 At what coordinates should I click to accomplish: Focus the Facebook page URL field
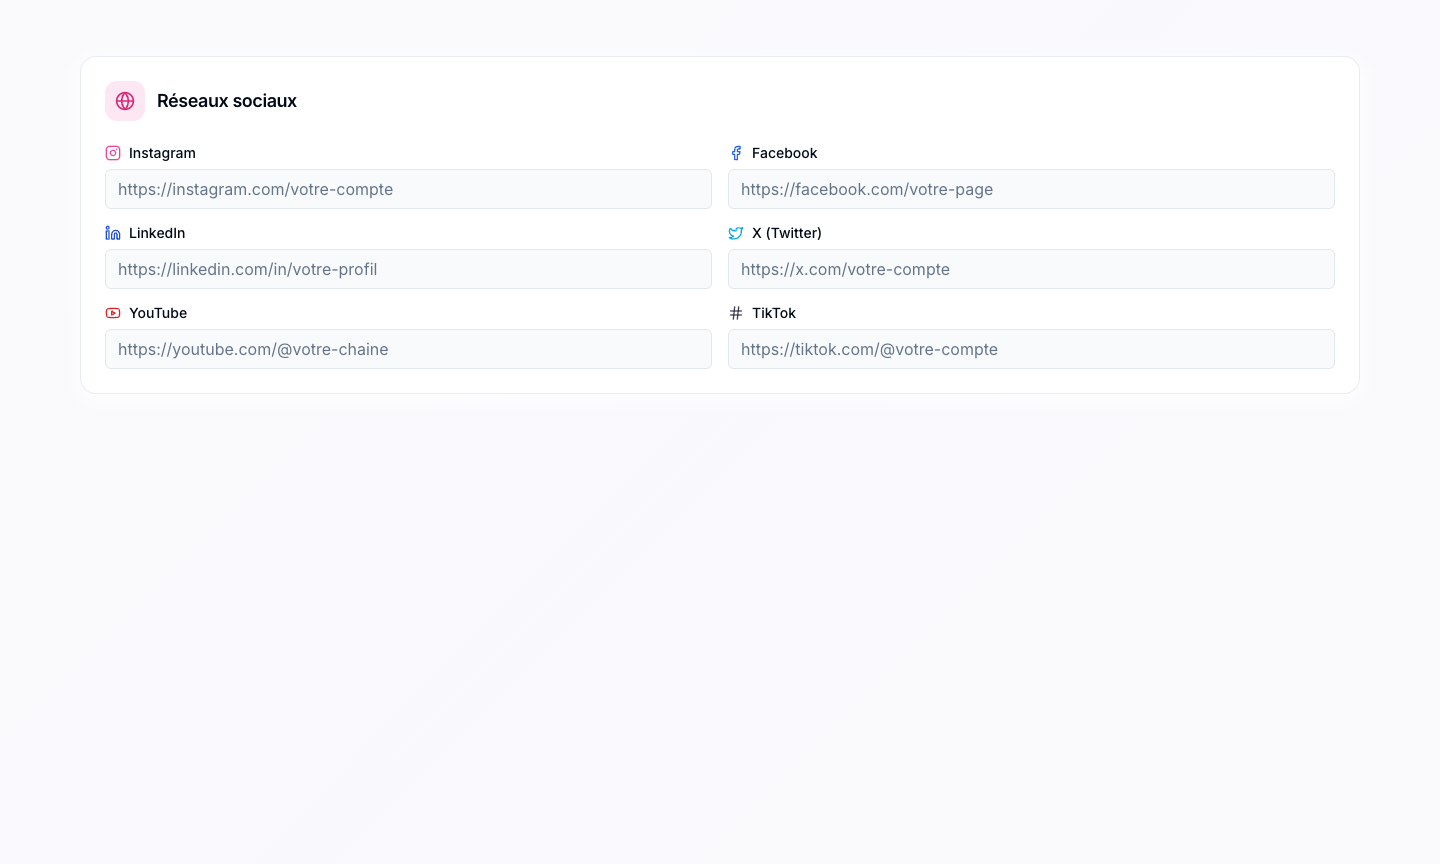pos(1031,189)
